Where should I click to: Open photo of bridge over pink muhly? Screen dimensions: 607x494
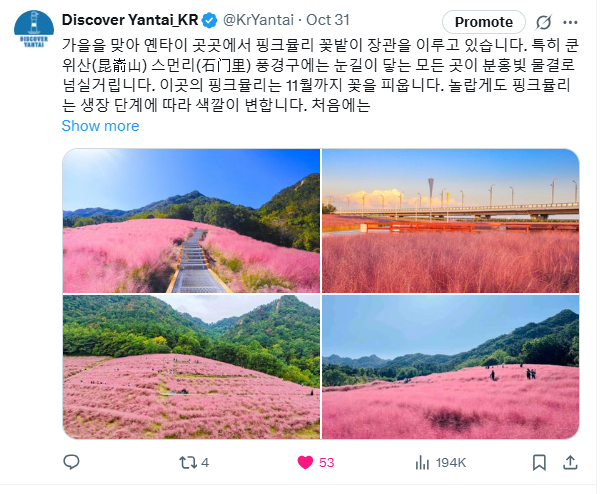click(x=451, y=221)
